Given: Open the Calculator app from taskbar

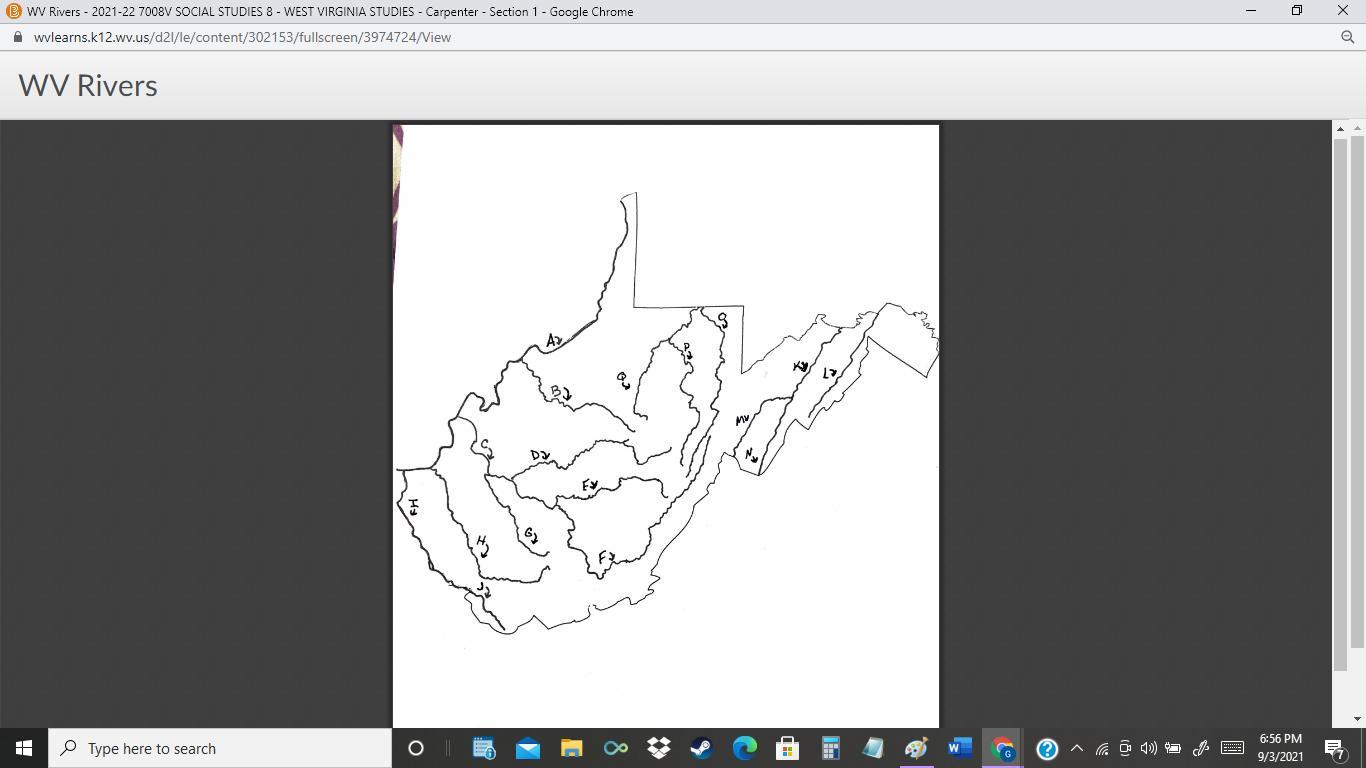Looking at the screenshot, I should click(830, 748).
